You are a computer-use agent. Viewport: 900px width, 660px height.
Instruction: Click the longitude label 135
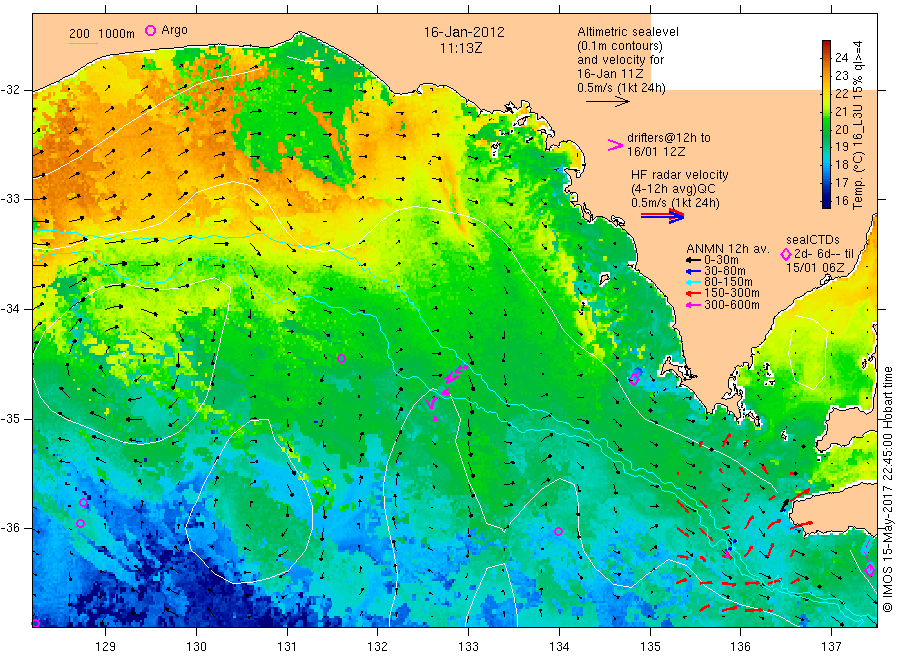pos(650,647)
